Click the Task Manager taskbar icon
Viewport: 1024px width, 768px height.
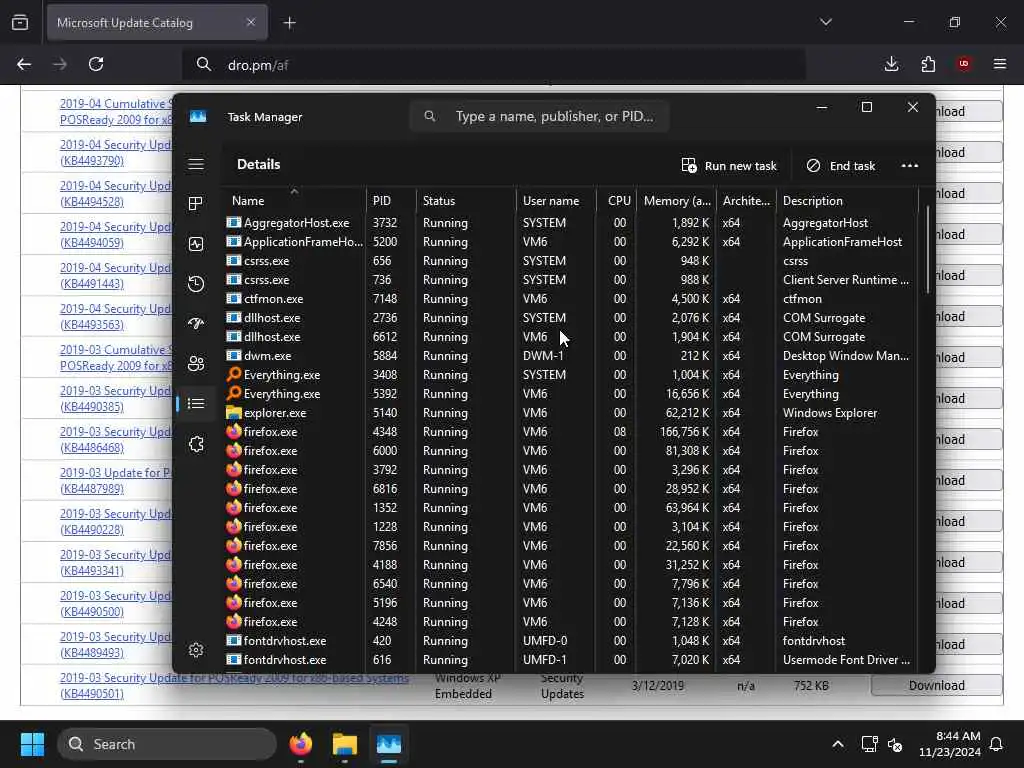point(389,744)
